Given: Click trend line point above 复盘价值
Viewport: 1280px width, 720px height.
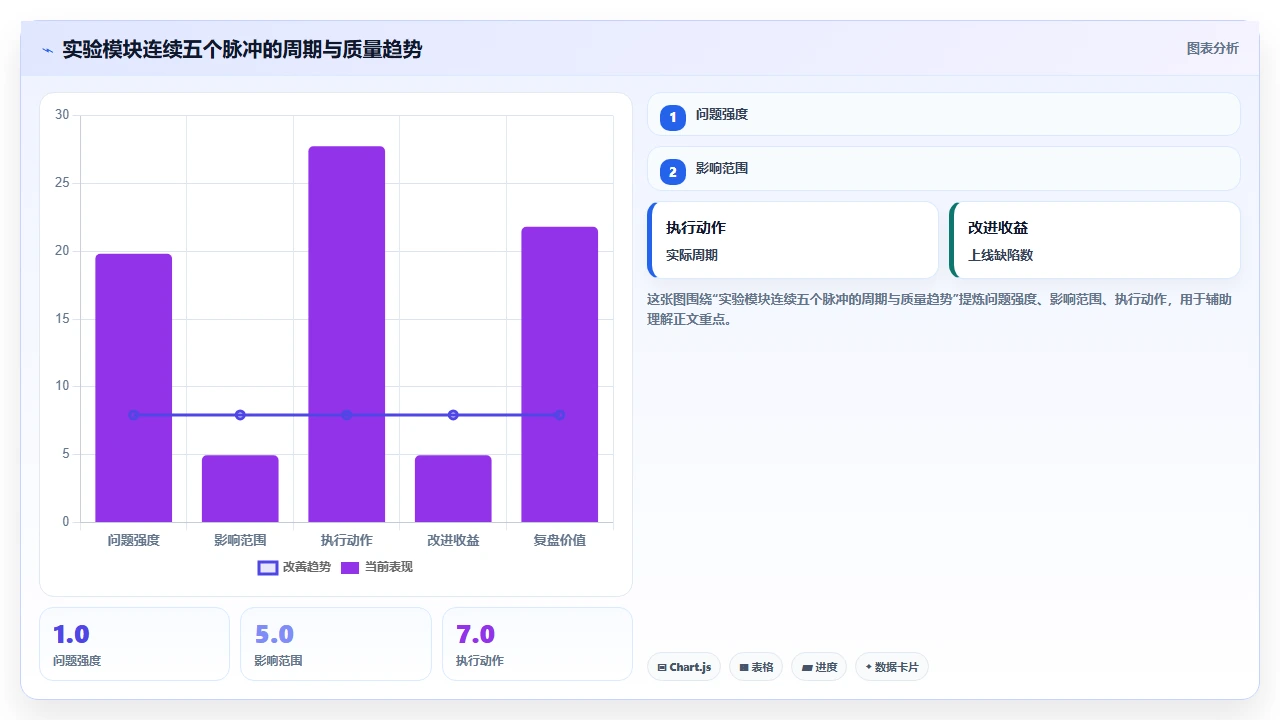Looking at the screenshot, I should click(560, 415).
